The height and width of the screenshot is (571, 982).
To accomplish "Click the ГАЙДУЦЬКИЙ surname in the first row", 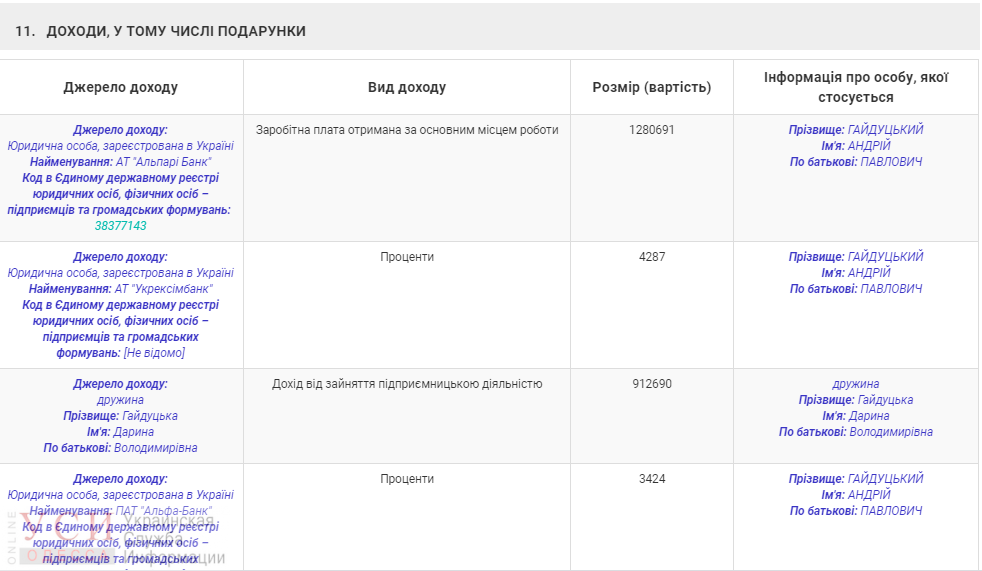I will tap(885, 130).
